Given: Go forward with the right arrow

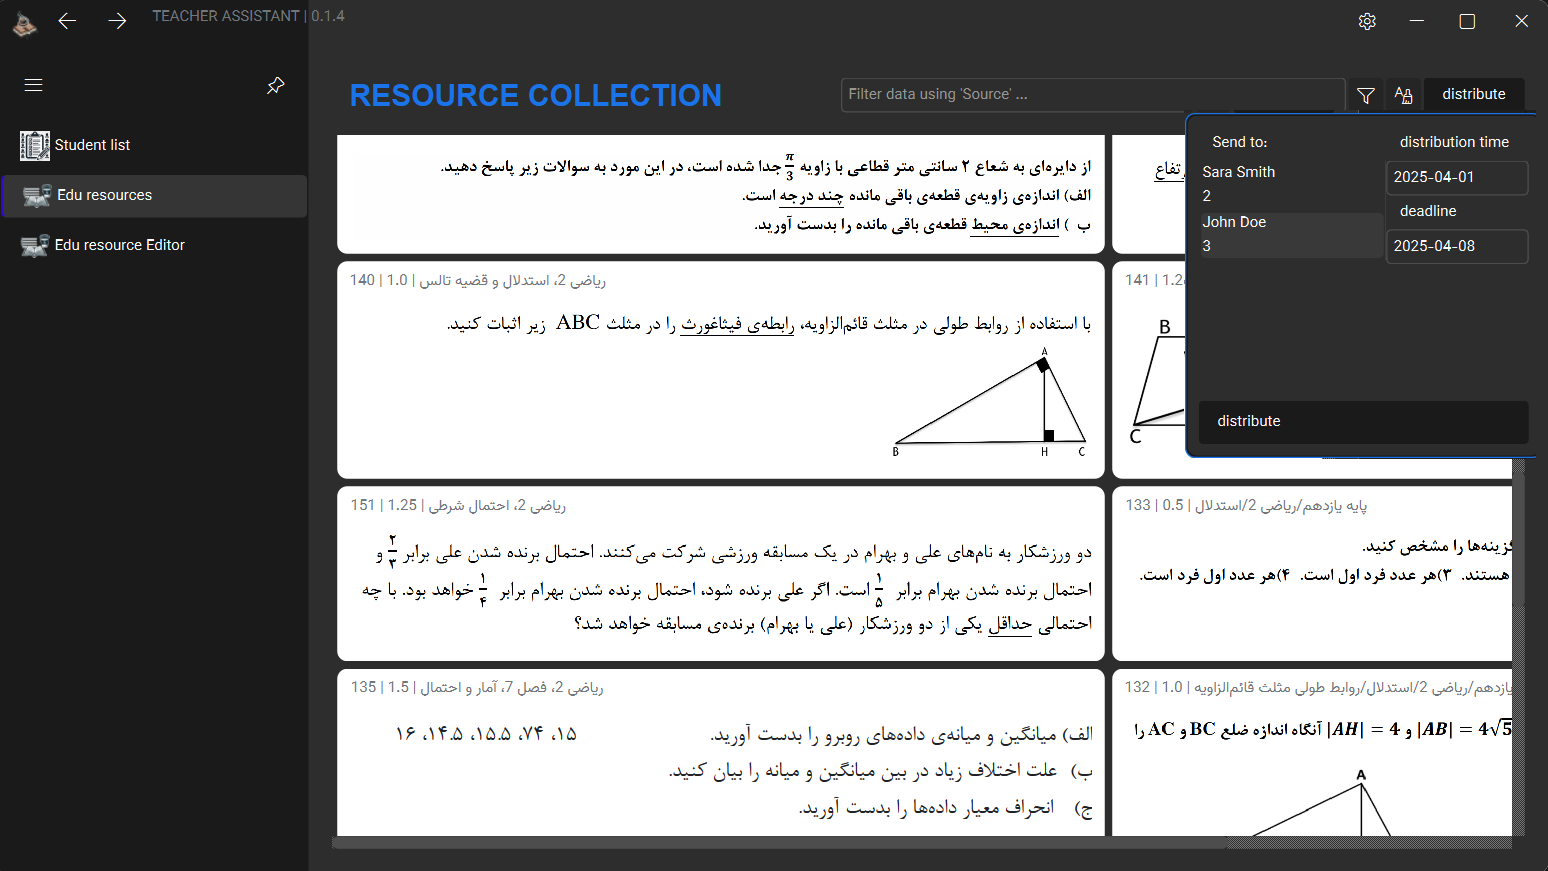Looking at the screenshot, I should pos(117,21).
